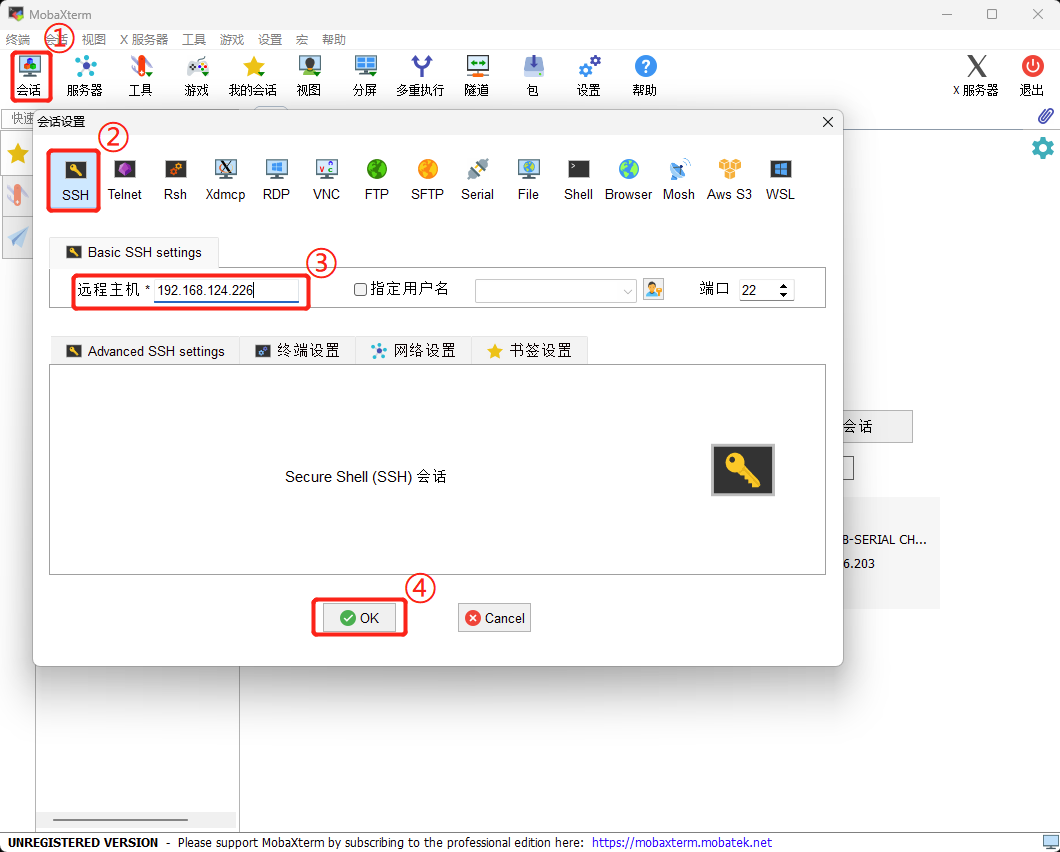This screenshot has height=852, width=1060.
Task: Enable the 指定用户名 checkbox
Action: (x=361, y=290)
